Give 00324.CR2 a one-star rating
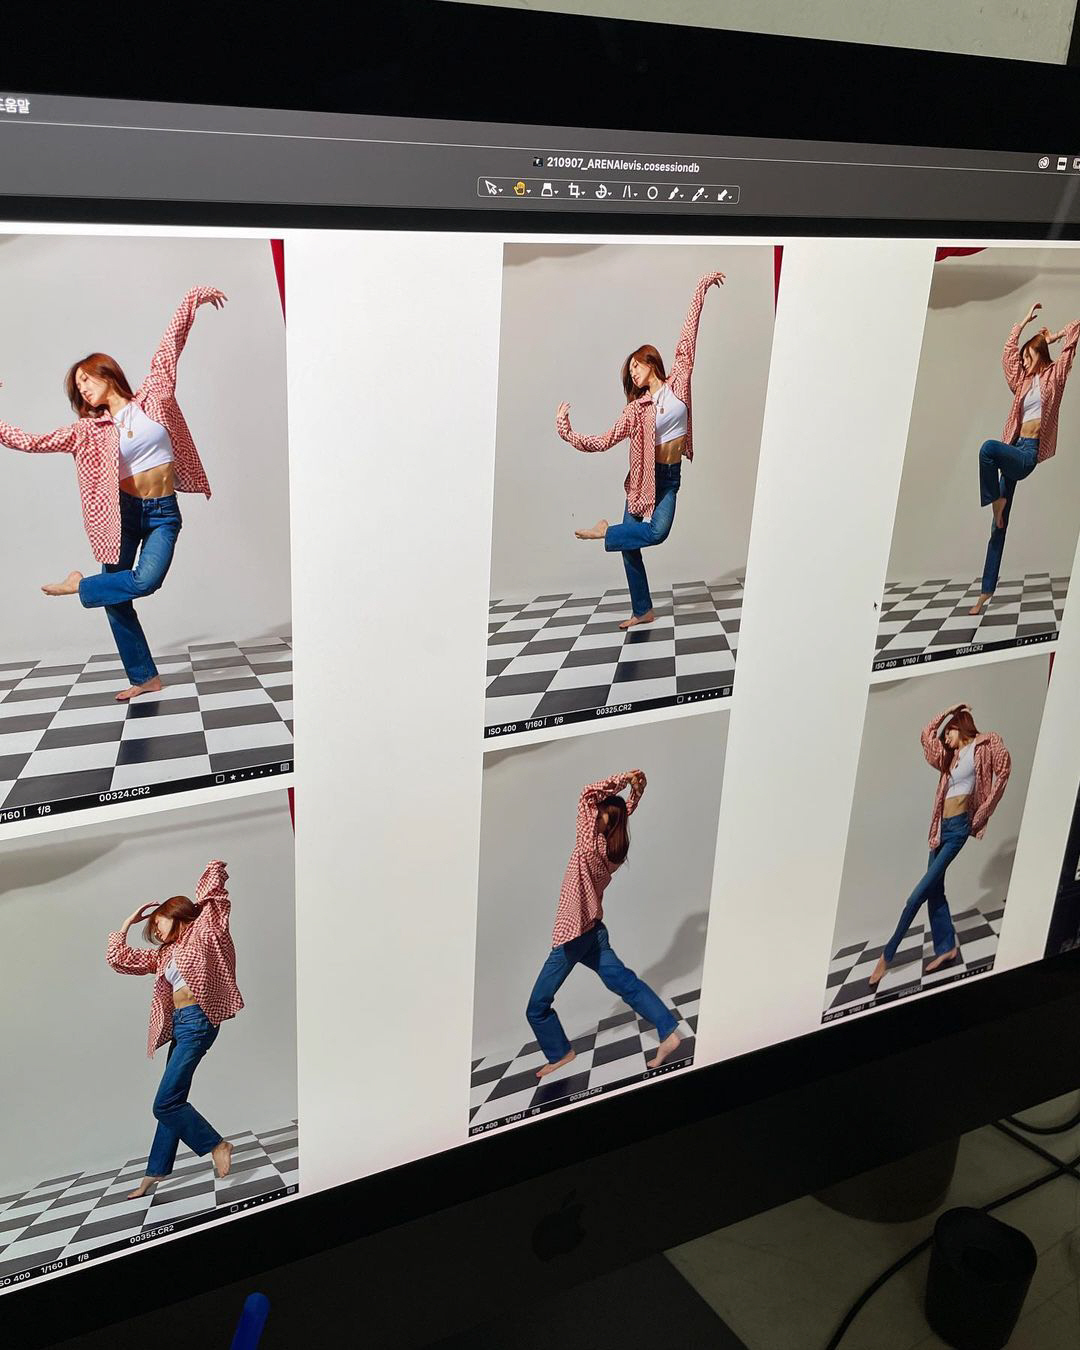 click(x=232, y=776)
